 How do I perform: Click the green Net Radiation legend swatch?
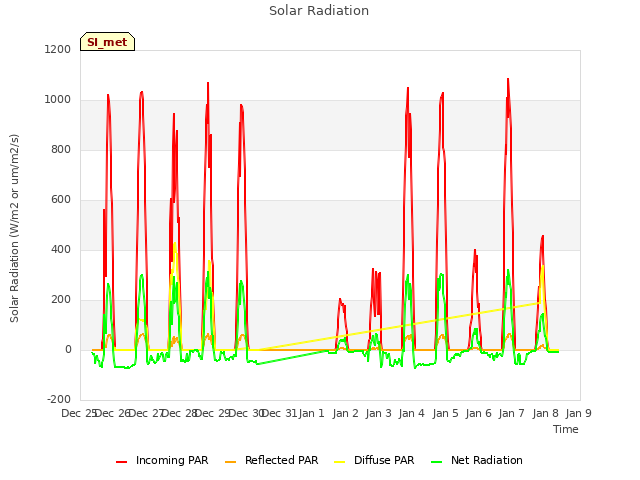437,461
